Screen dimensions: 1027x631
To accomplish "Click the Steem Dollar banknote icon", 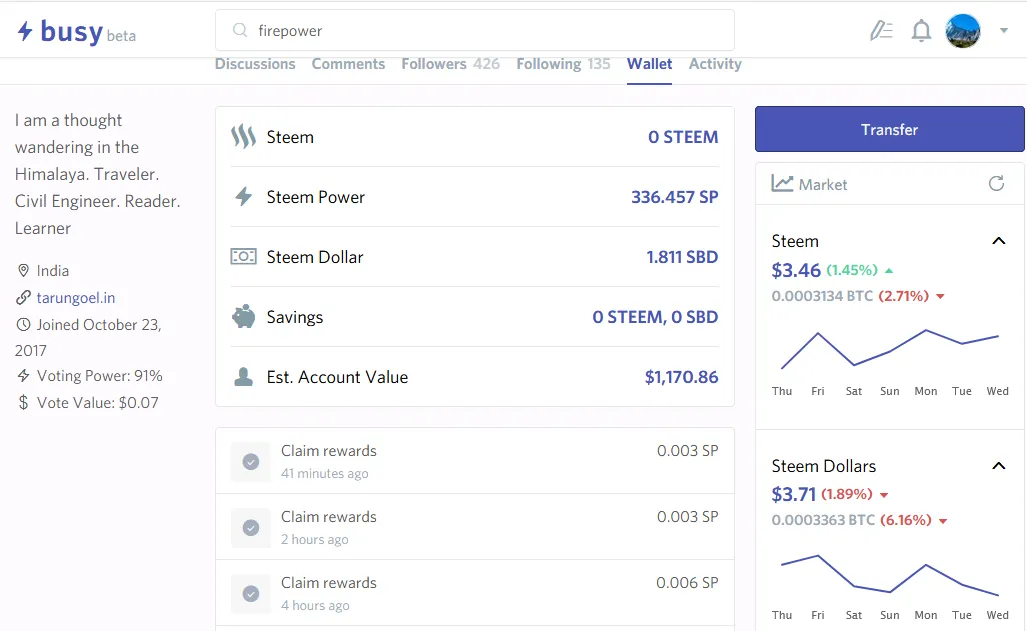I will pos(243,256).
